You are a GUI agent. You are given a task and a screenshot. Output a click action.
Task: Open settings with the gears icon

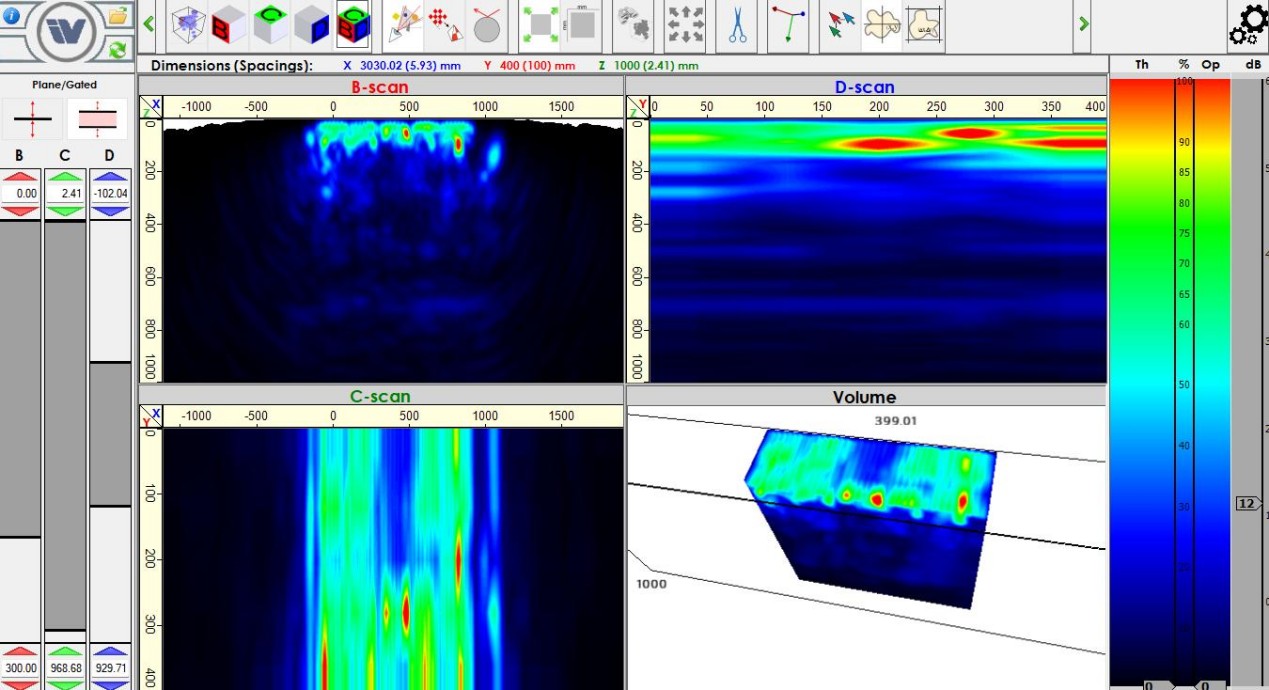pyautogui.click(x=1247, y=25)
